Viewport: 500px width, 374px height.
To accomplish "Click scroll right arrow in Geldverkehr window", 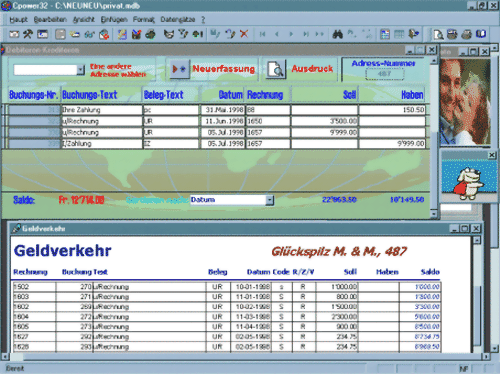I will tap(486, 357).
